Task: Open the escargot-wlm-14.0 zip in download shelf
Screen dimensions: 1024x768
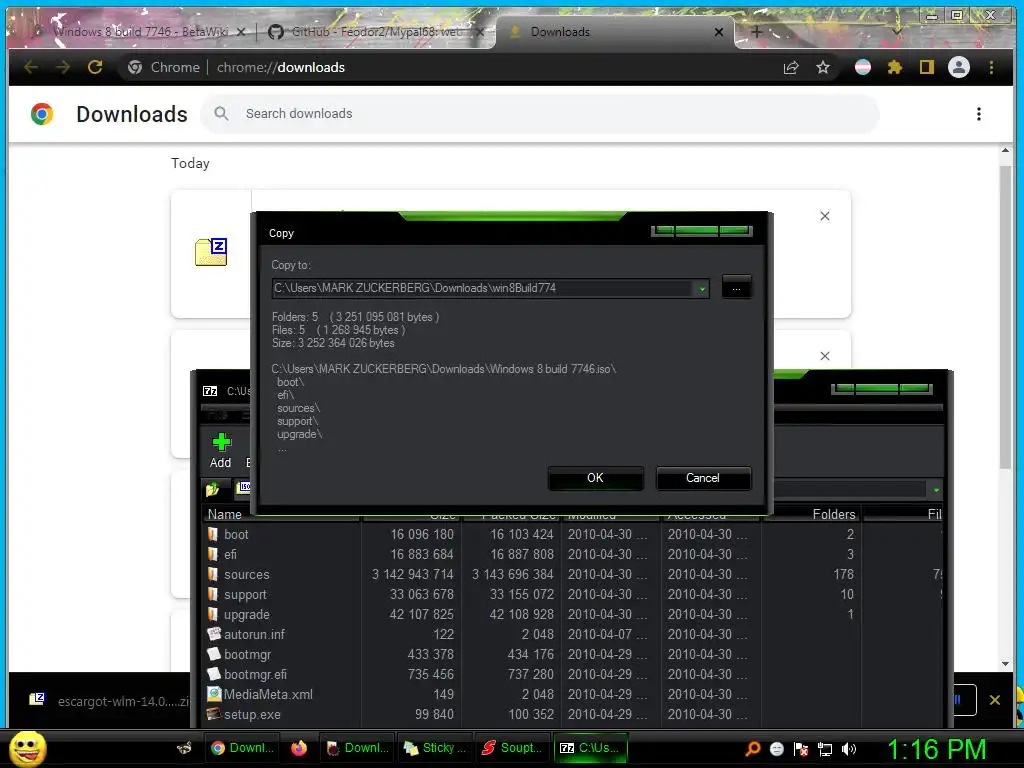Action: pyautogui.click(x=110, y=701)
